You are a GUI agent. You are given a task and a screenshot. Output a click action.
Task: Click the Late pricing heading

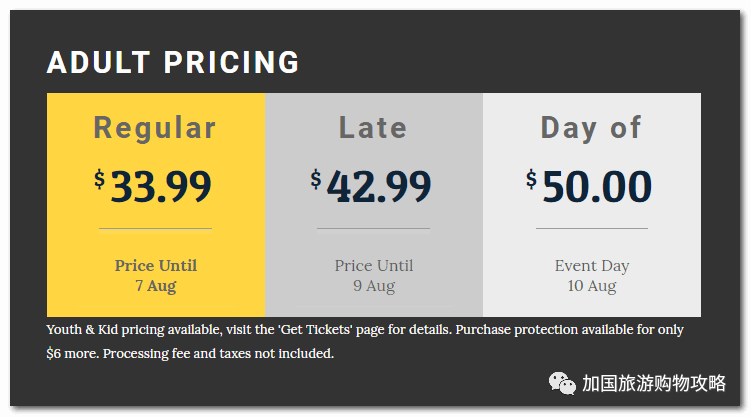[x=373, y=128]
